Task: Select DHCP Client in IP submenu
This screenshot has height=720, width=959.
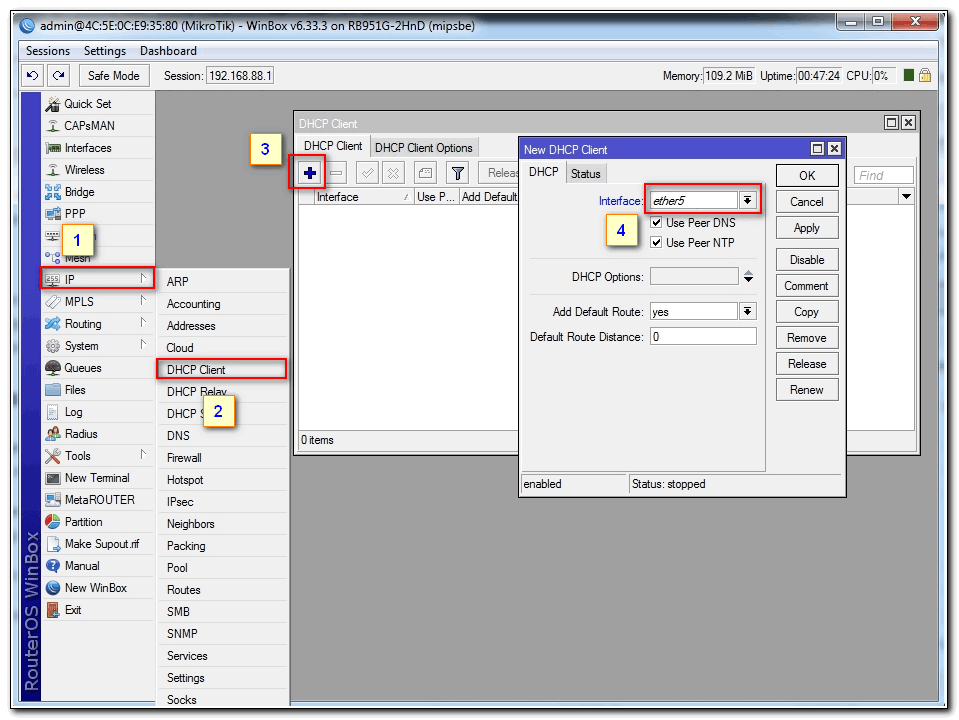Action: (x=196, y=370)
